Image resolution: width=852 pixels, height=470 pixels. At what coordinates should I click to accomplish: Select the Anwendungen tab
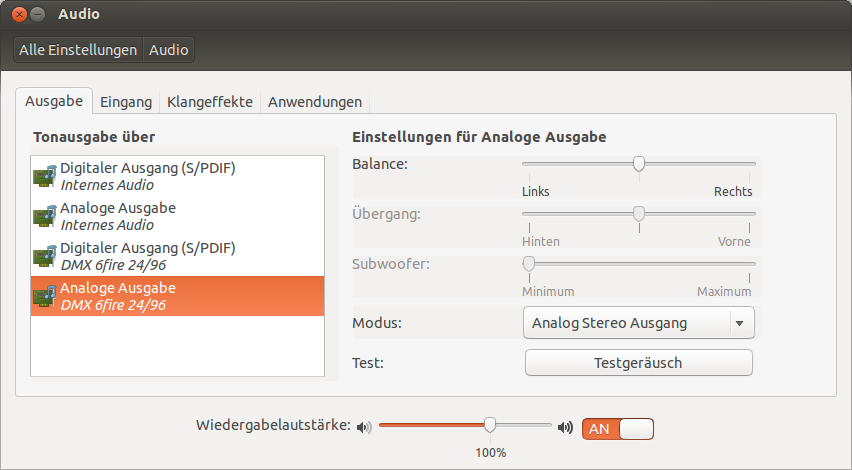tap(314, 102)
